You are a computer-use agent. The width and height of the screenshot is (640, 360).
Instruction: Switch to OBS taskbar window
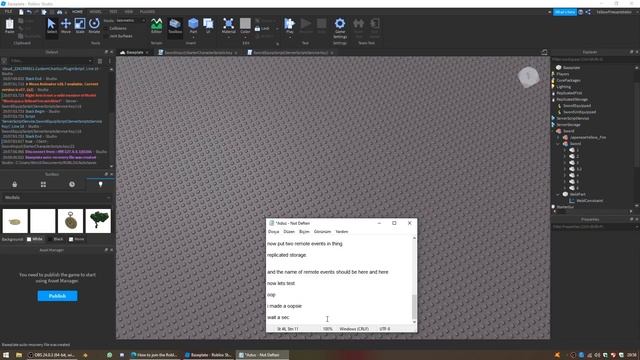pos(51,355)
